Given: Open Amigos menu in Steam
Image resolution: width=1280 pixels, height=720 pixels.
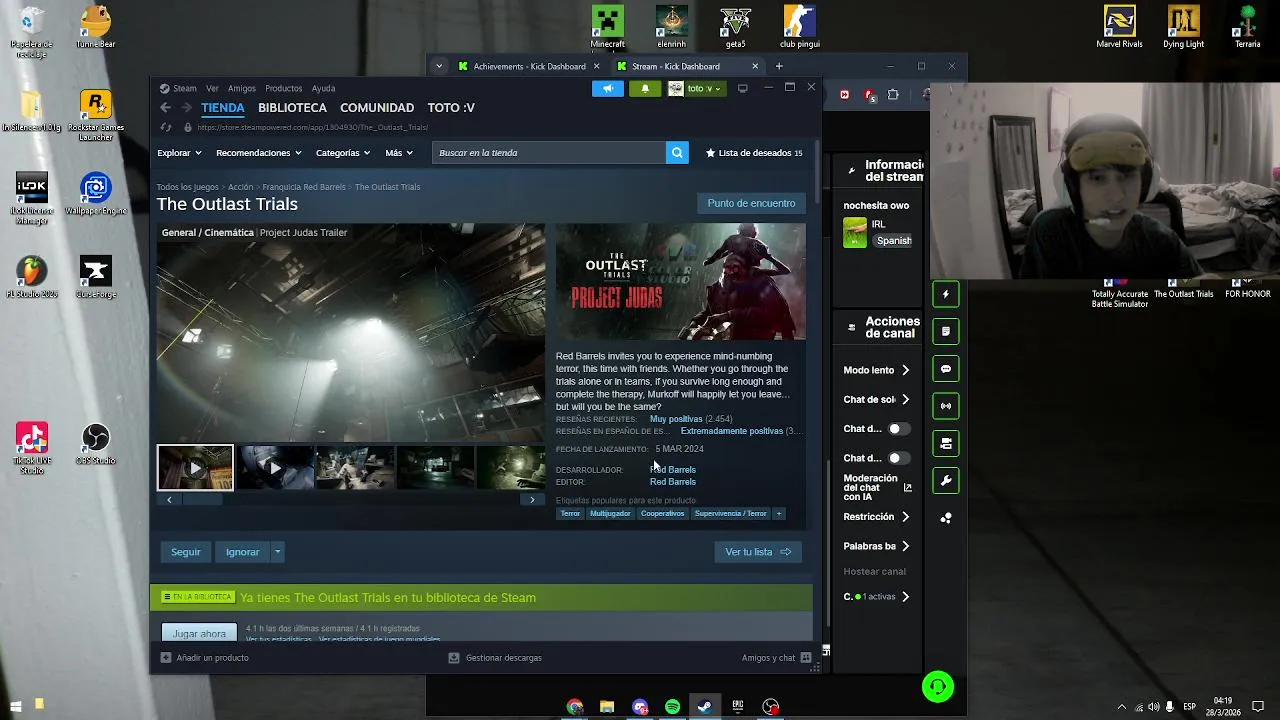Looking at the screenshot, I should tap(242, 88).
